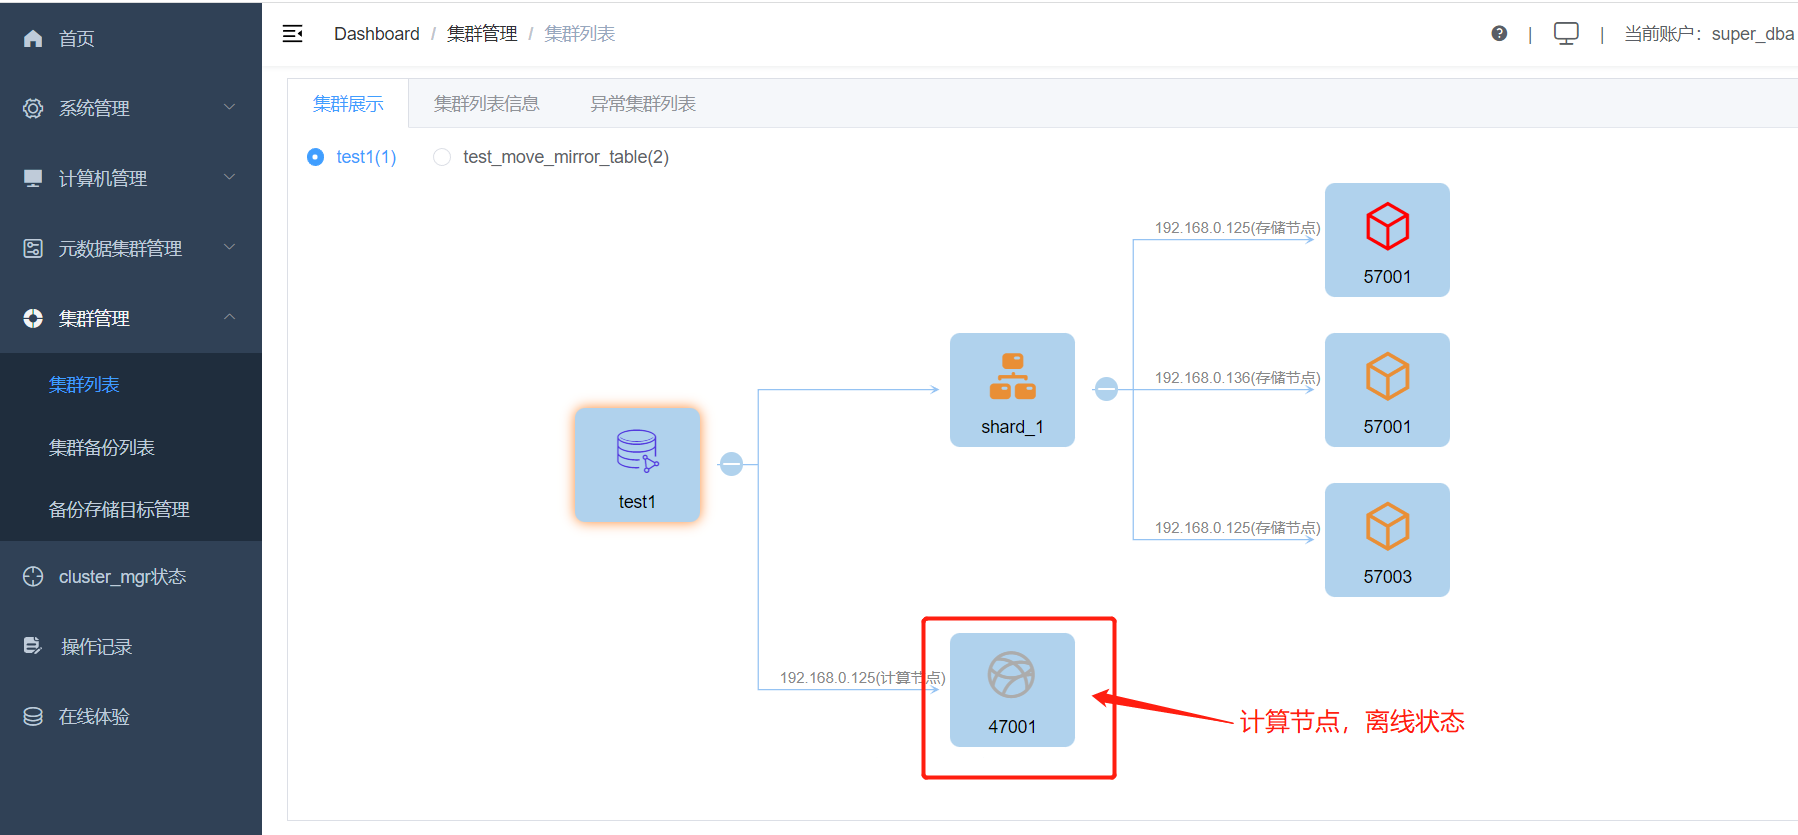Click the monitor screen icon in header
Viewport: 1798px width, 835px height.
click(x=1566, y=34)
